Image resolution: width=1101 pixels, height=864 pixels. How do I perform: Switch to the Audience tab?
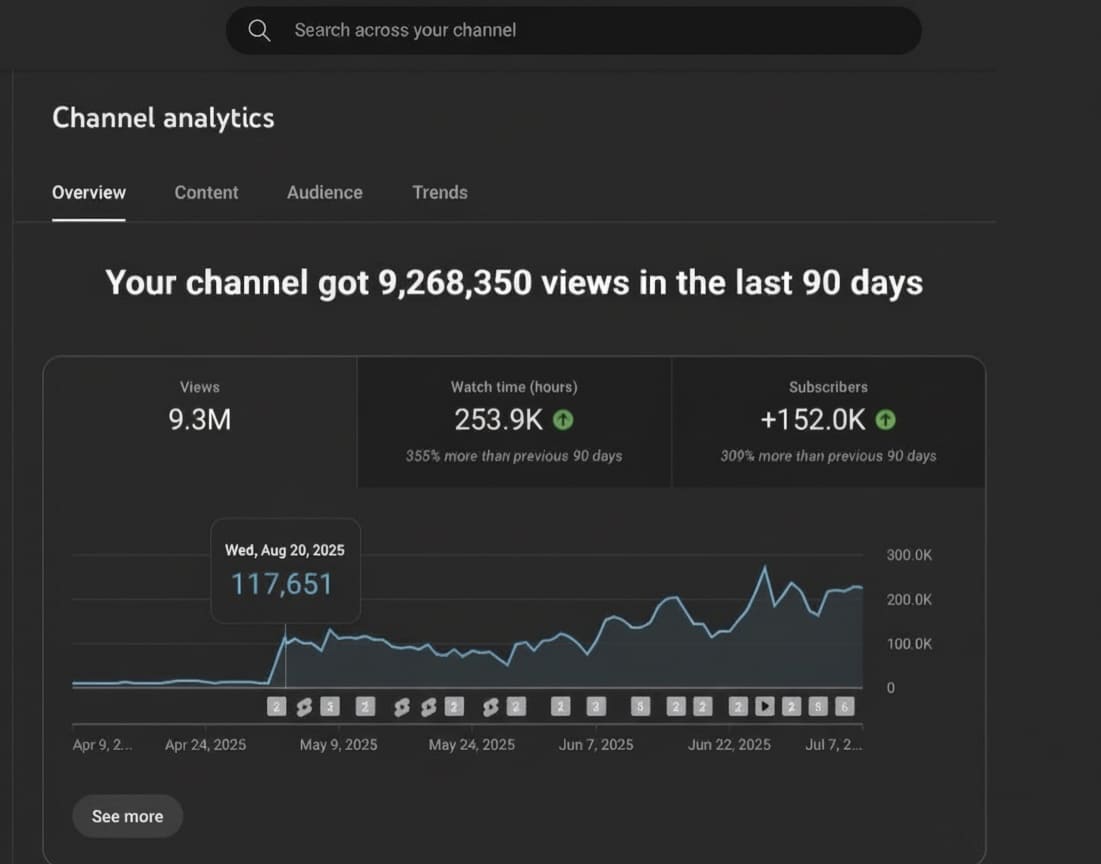tap(325, 193)
